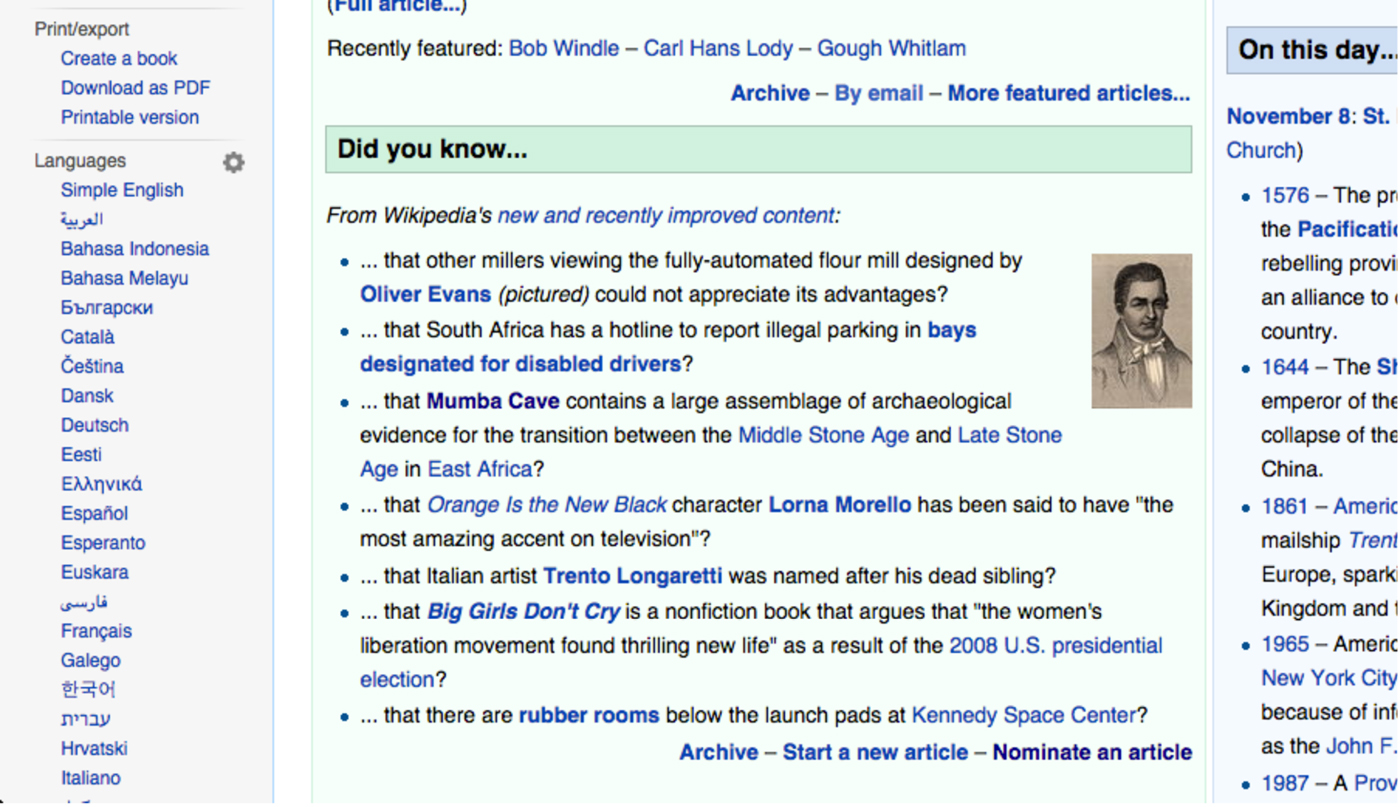Open the Kennedy Space Center link
The height and width of the screenshot is (807, 1400).
tap(1024, 715)
